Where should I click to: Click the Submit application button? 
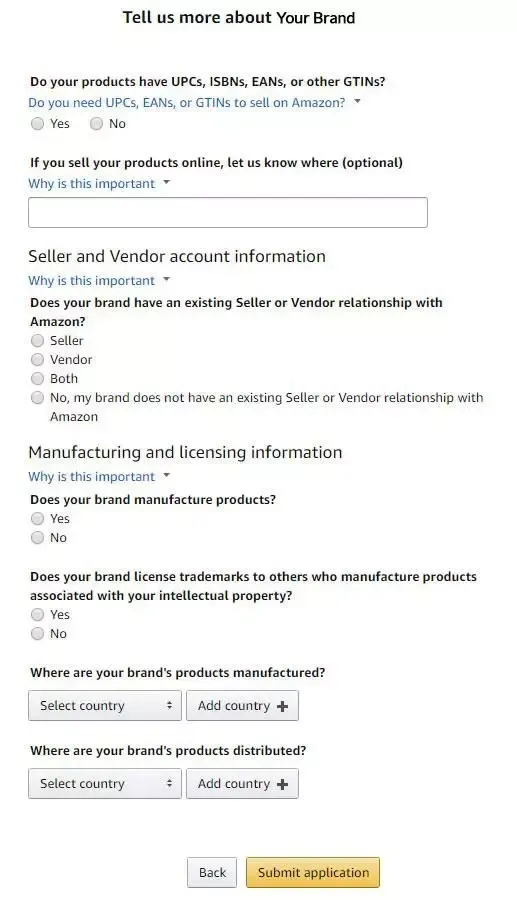tap(313, 872)
